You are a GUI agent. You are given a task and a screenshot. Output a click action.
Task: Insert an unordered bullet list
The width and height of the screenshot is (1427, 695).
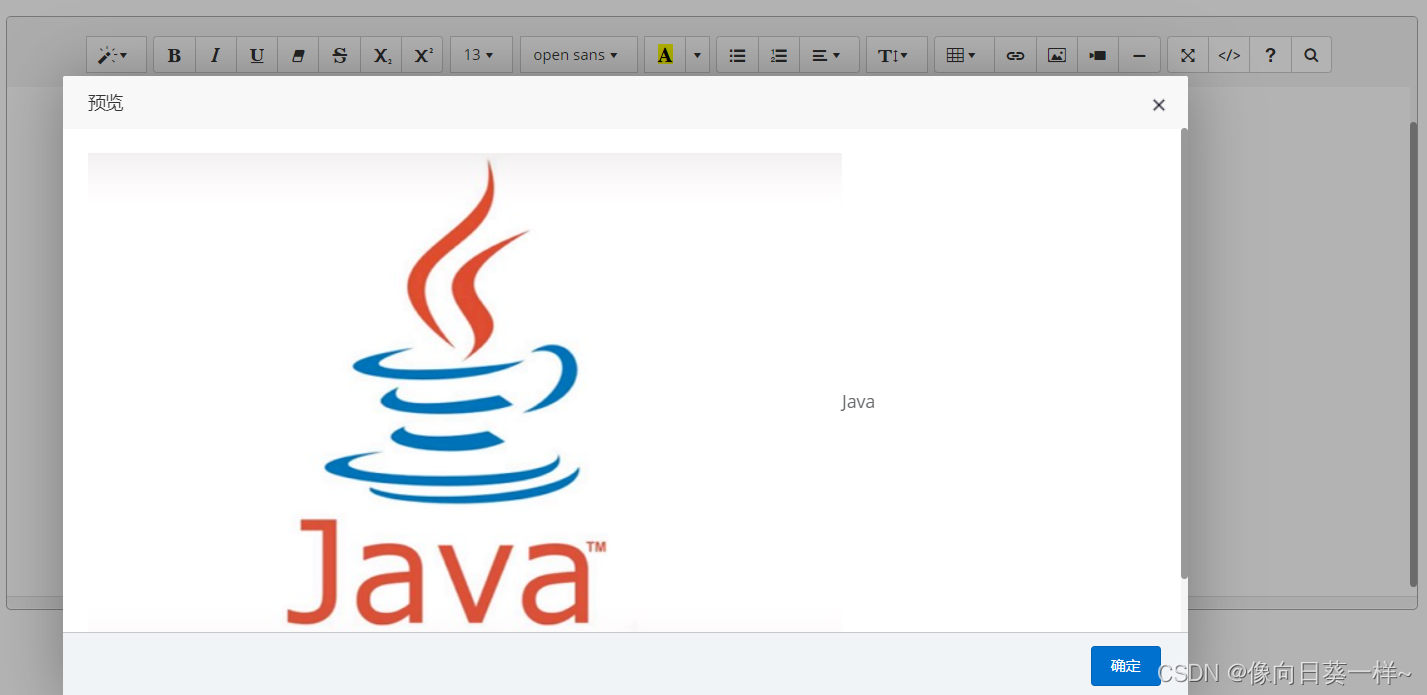coord(738,55)
